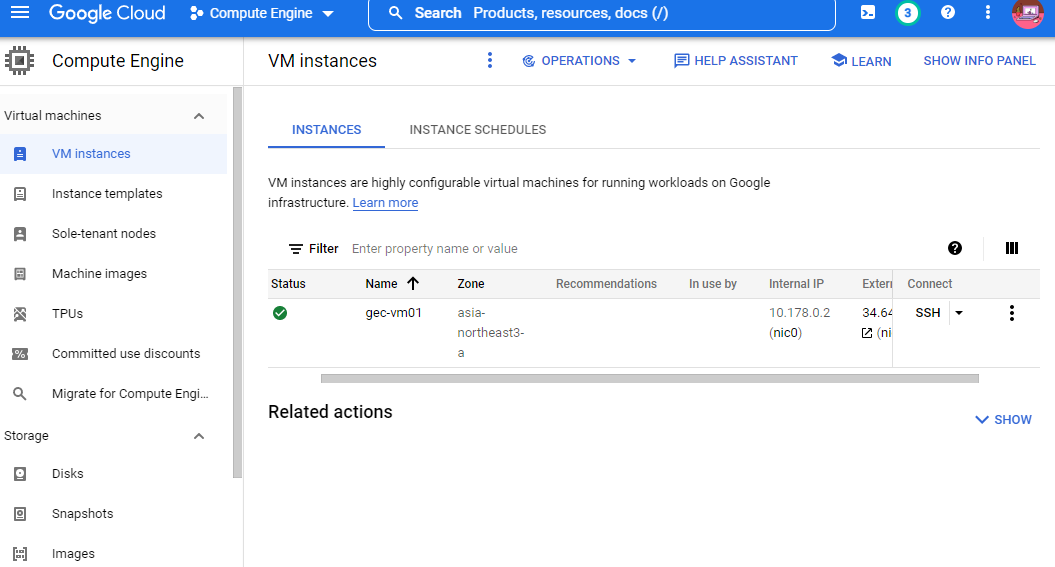Open the header three-dot settings menu

click(x=988, y=13)
